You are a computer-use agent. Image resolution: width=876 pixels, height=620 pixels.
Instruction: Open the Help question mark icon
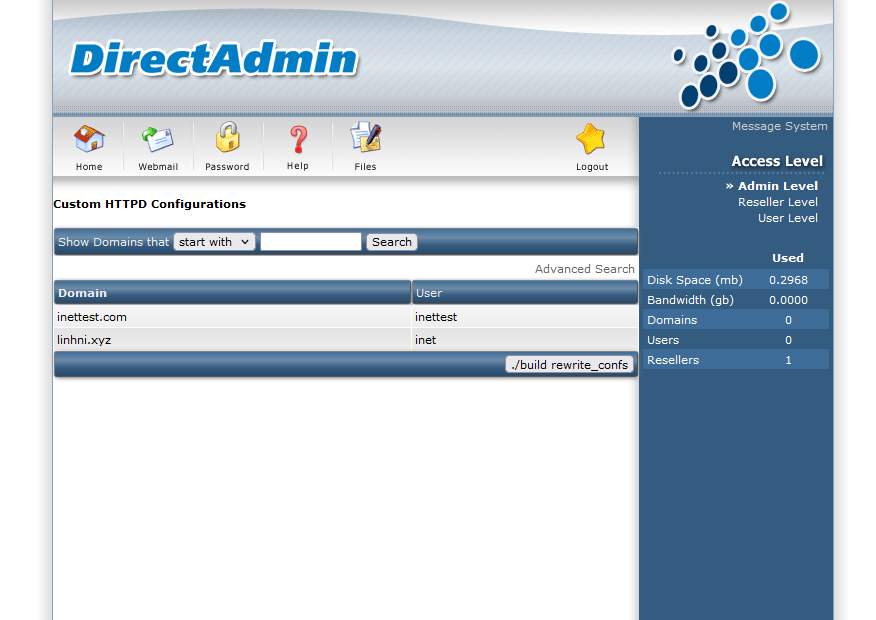coord(298,139)
